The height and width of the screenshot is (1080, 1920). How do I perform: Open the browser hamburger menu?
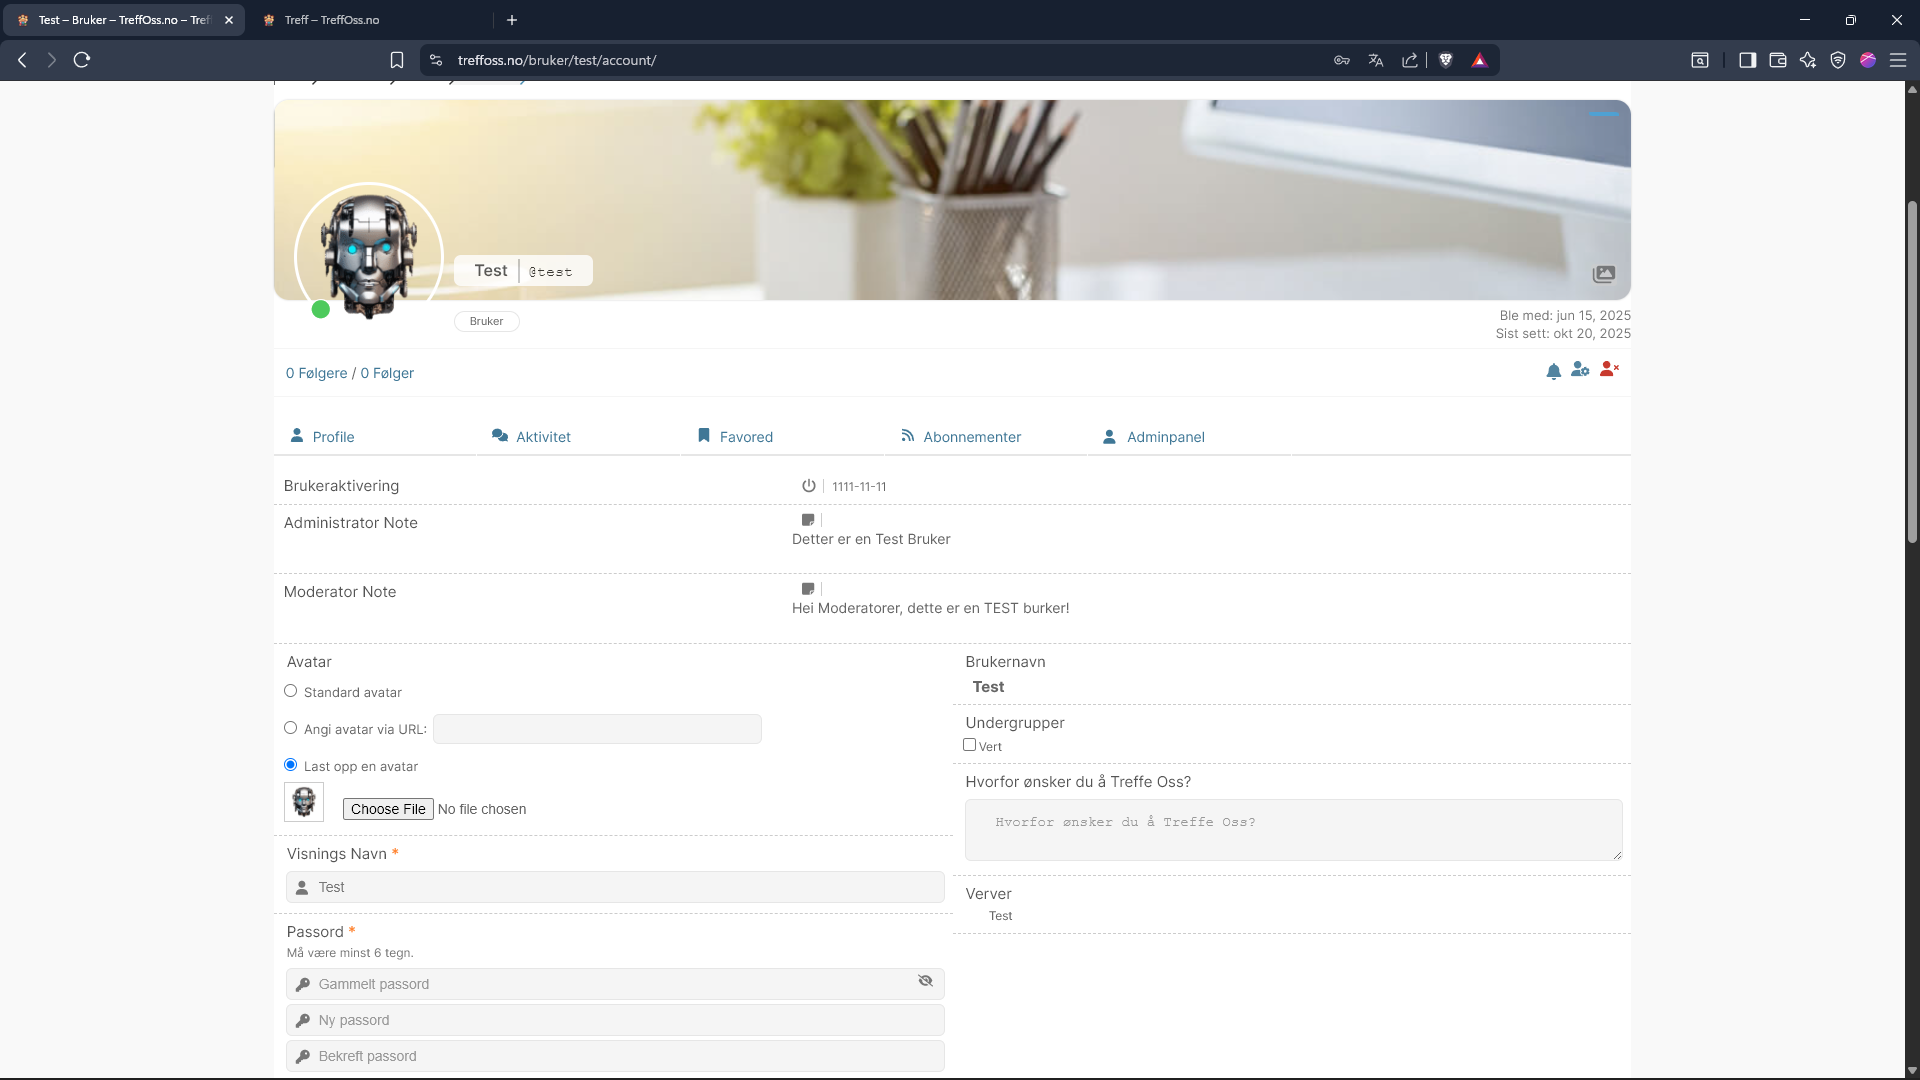1897,60
